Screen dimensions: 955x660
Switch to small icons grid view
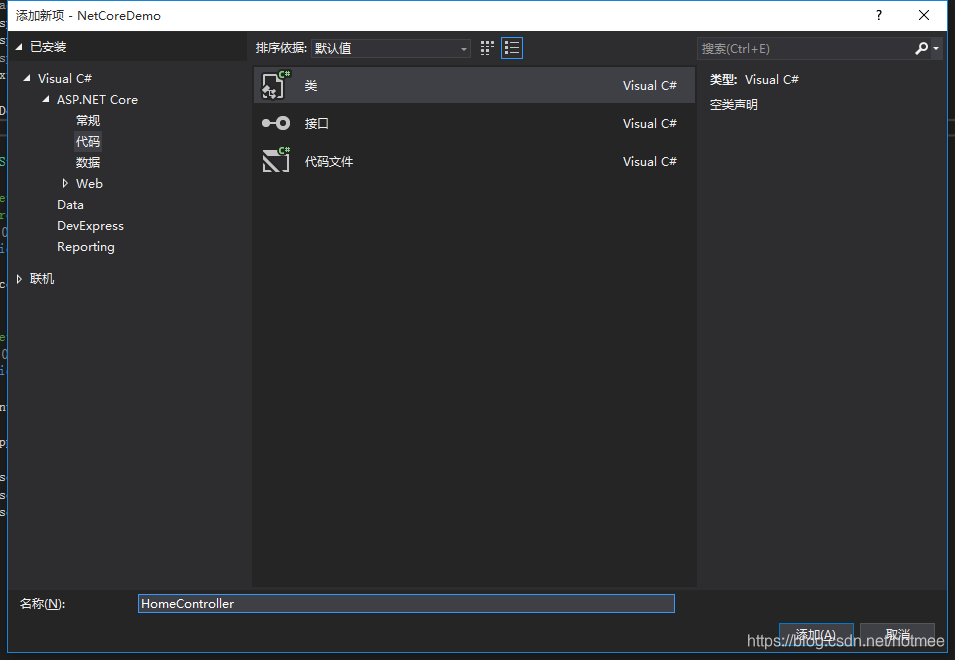pos(487,48)
